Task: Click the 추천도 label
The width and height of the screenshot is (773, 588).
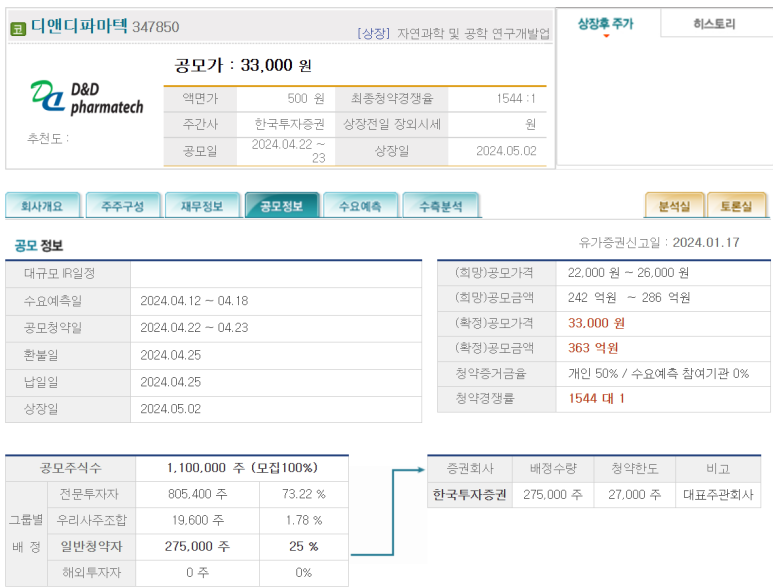Action: point(48,138)
